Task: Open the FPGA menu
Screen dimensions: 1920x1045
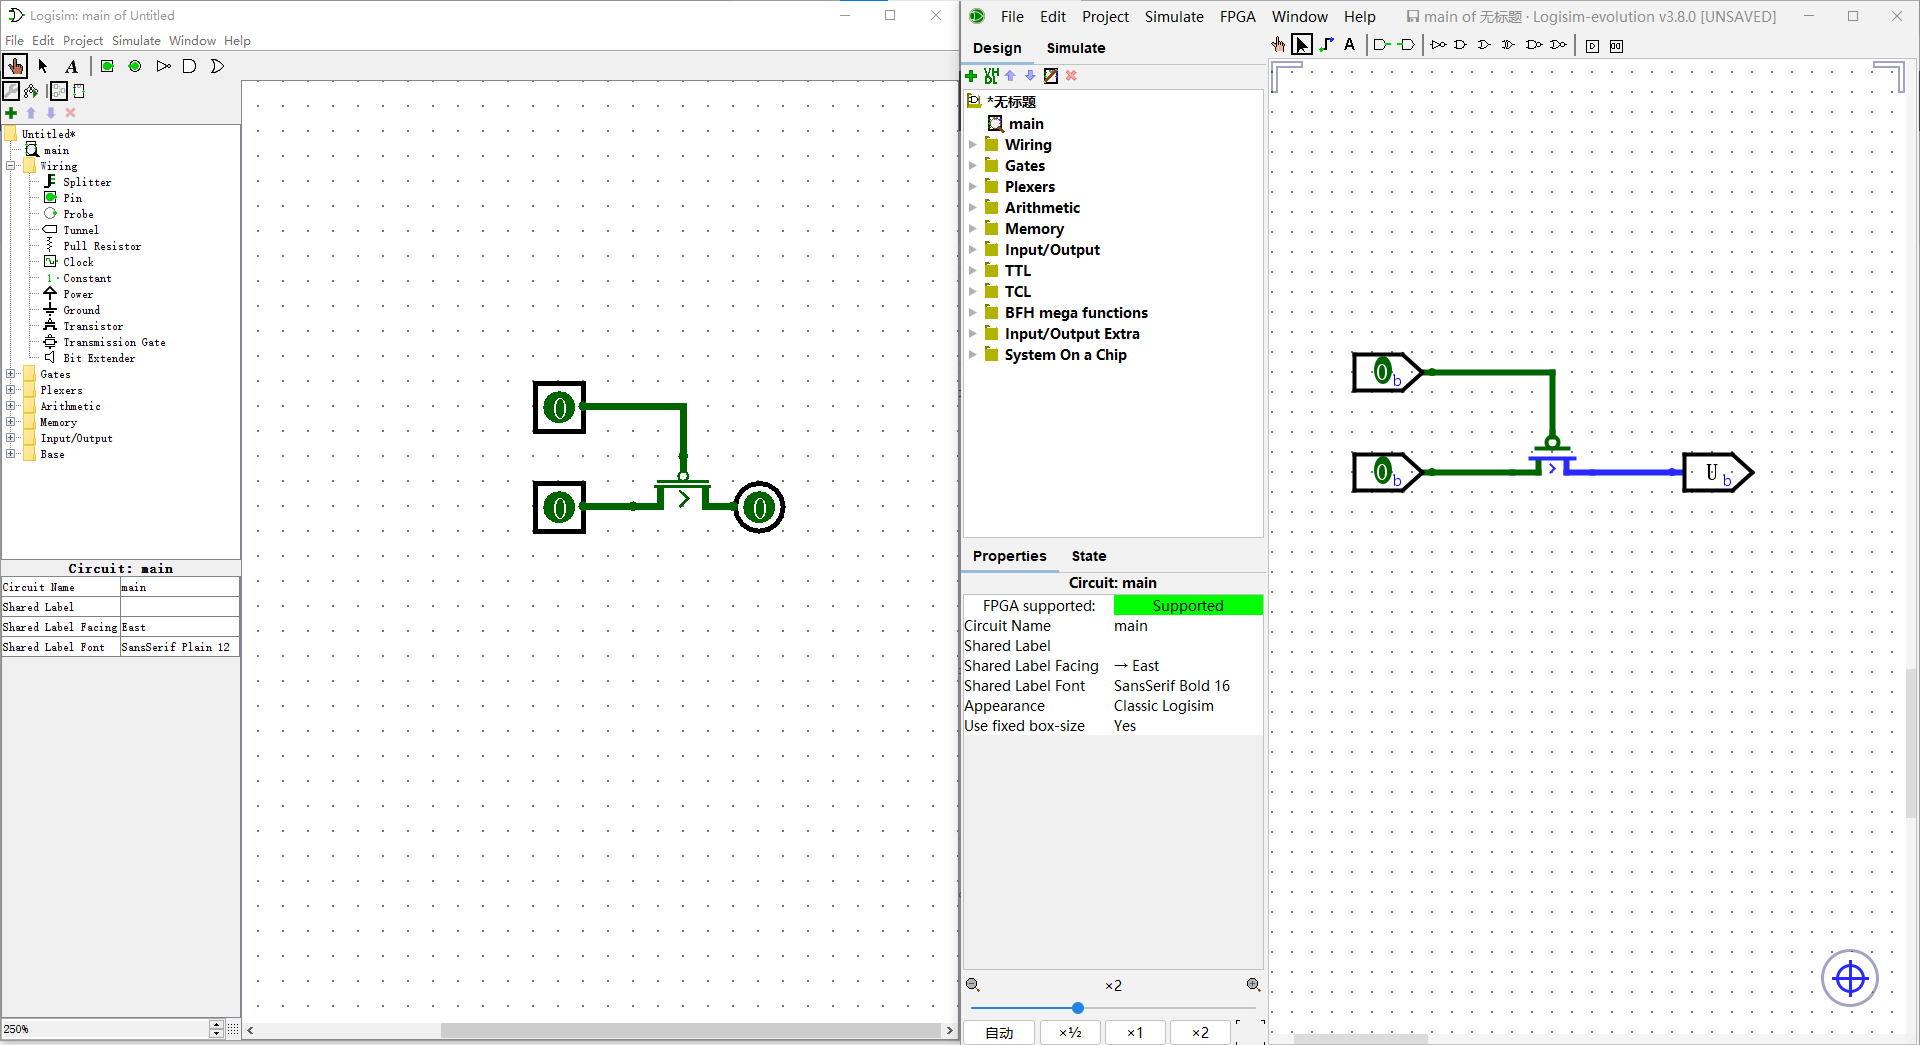Action: pos(1238,16)
